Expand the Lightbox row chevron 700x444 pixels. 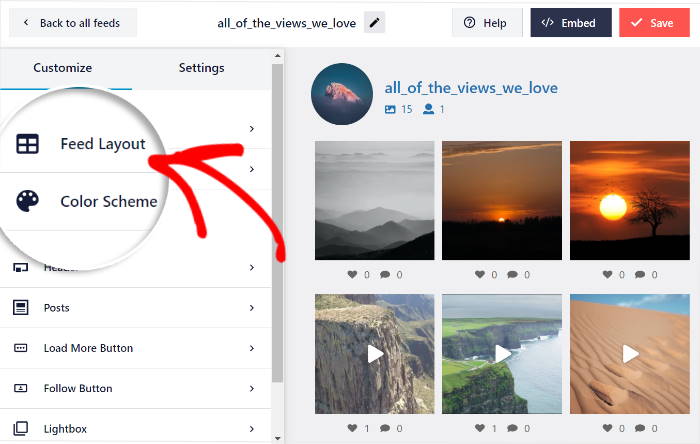[252, 429]
